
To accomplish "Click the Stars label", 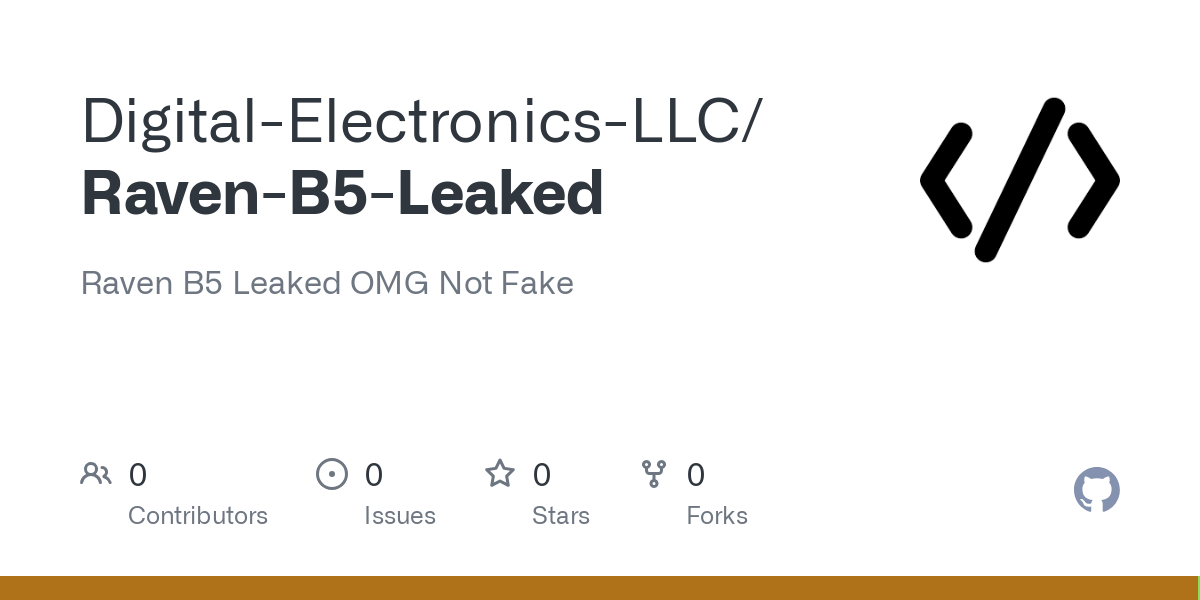I will click(x=561, y=516).
